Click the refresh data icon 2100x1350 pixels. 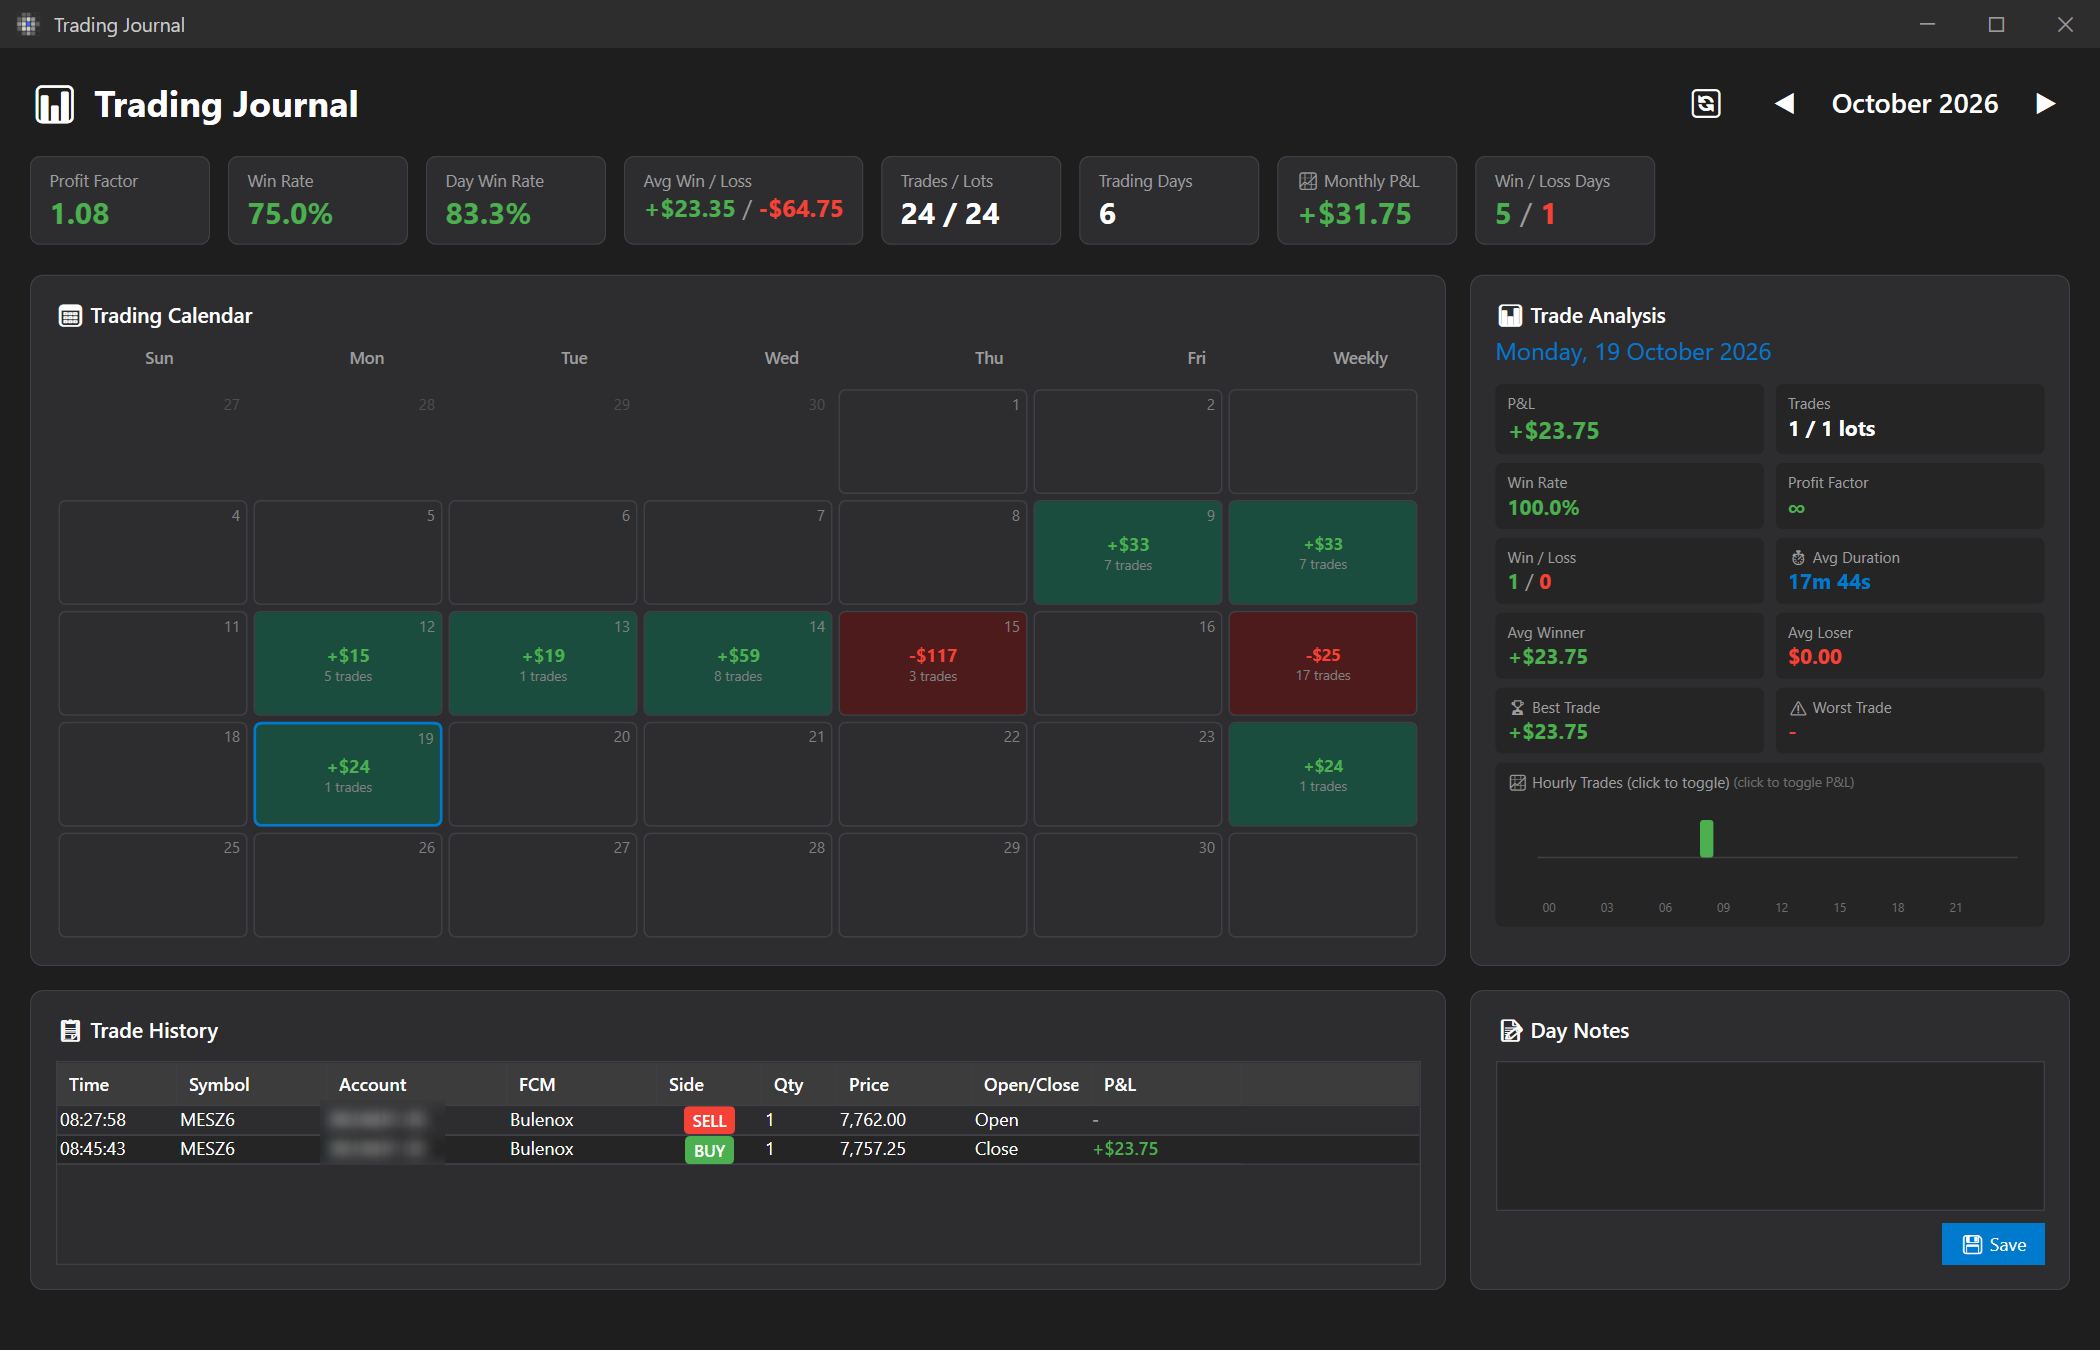[1706, 103]
